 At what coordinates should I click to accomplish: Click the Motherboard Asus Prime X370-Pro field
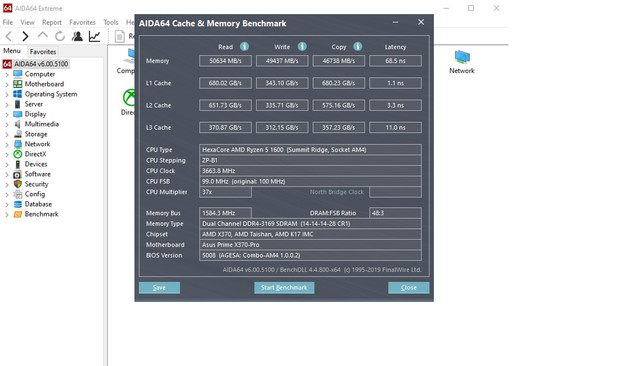[x=310, y=245]
